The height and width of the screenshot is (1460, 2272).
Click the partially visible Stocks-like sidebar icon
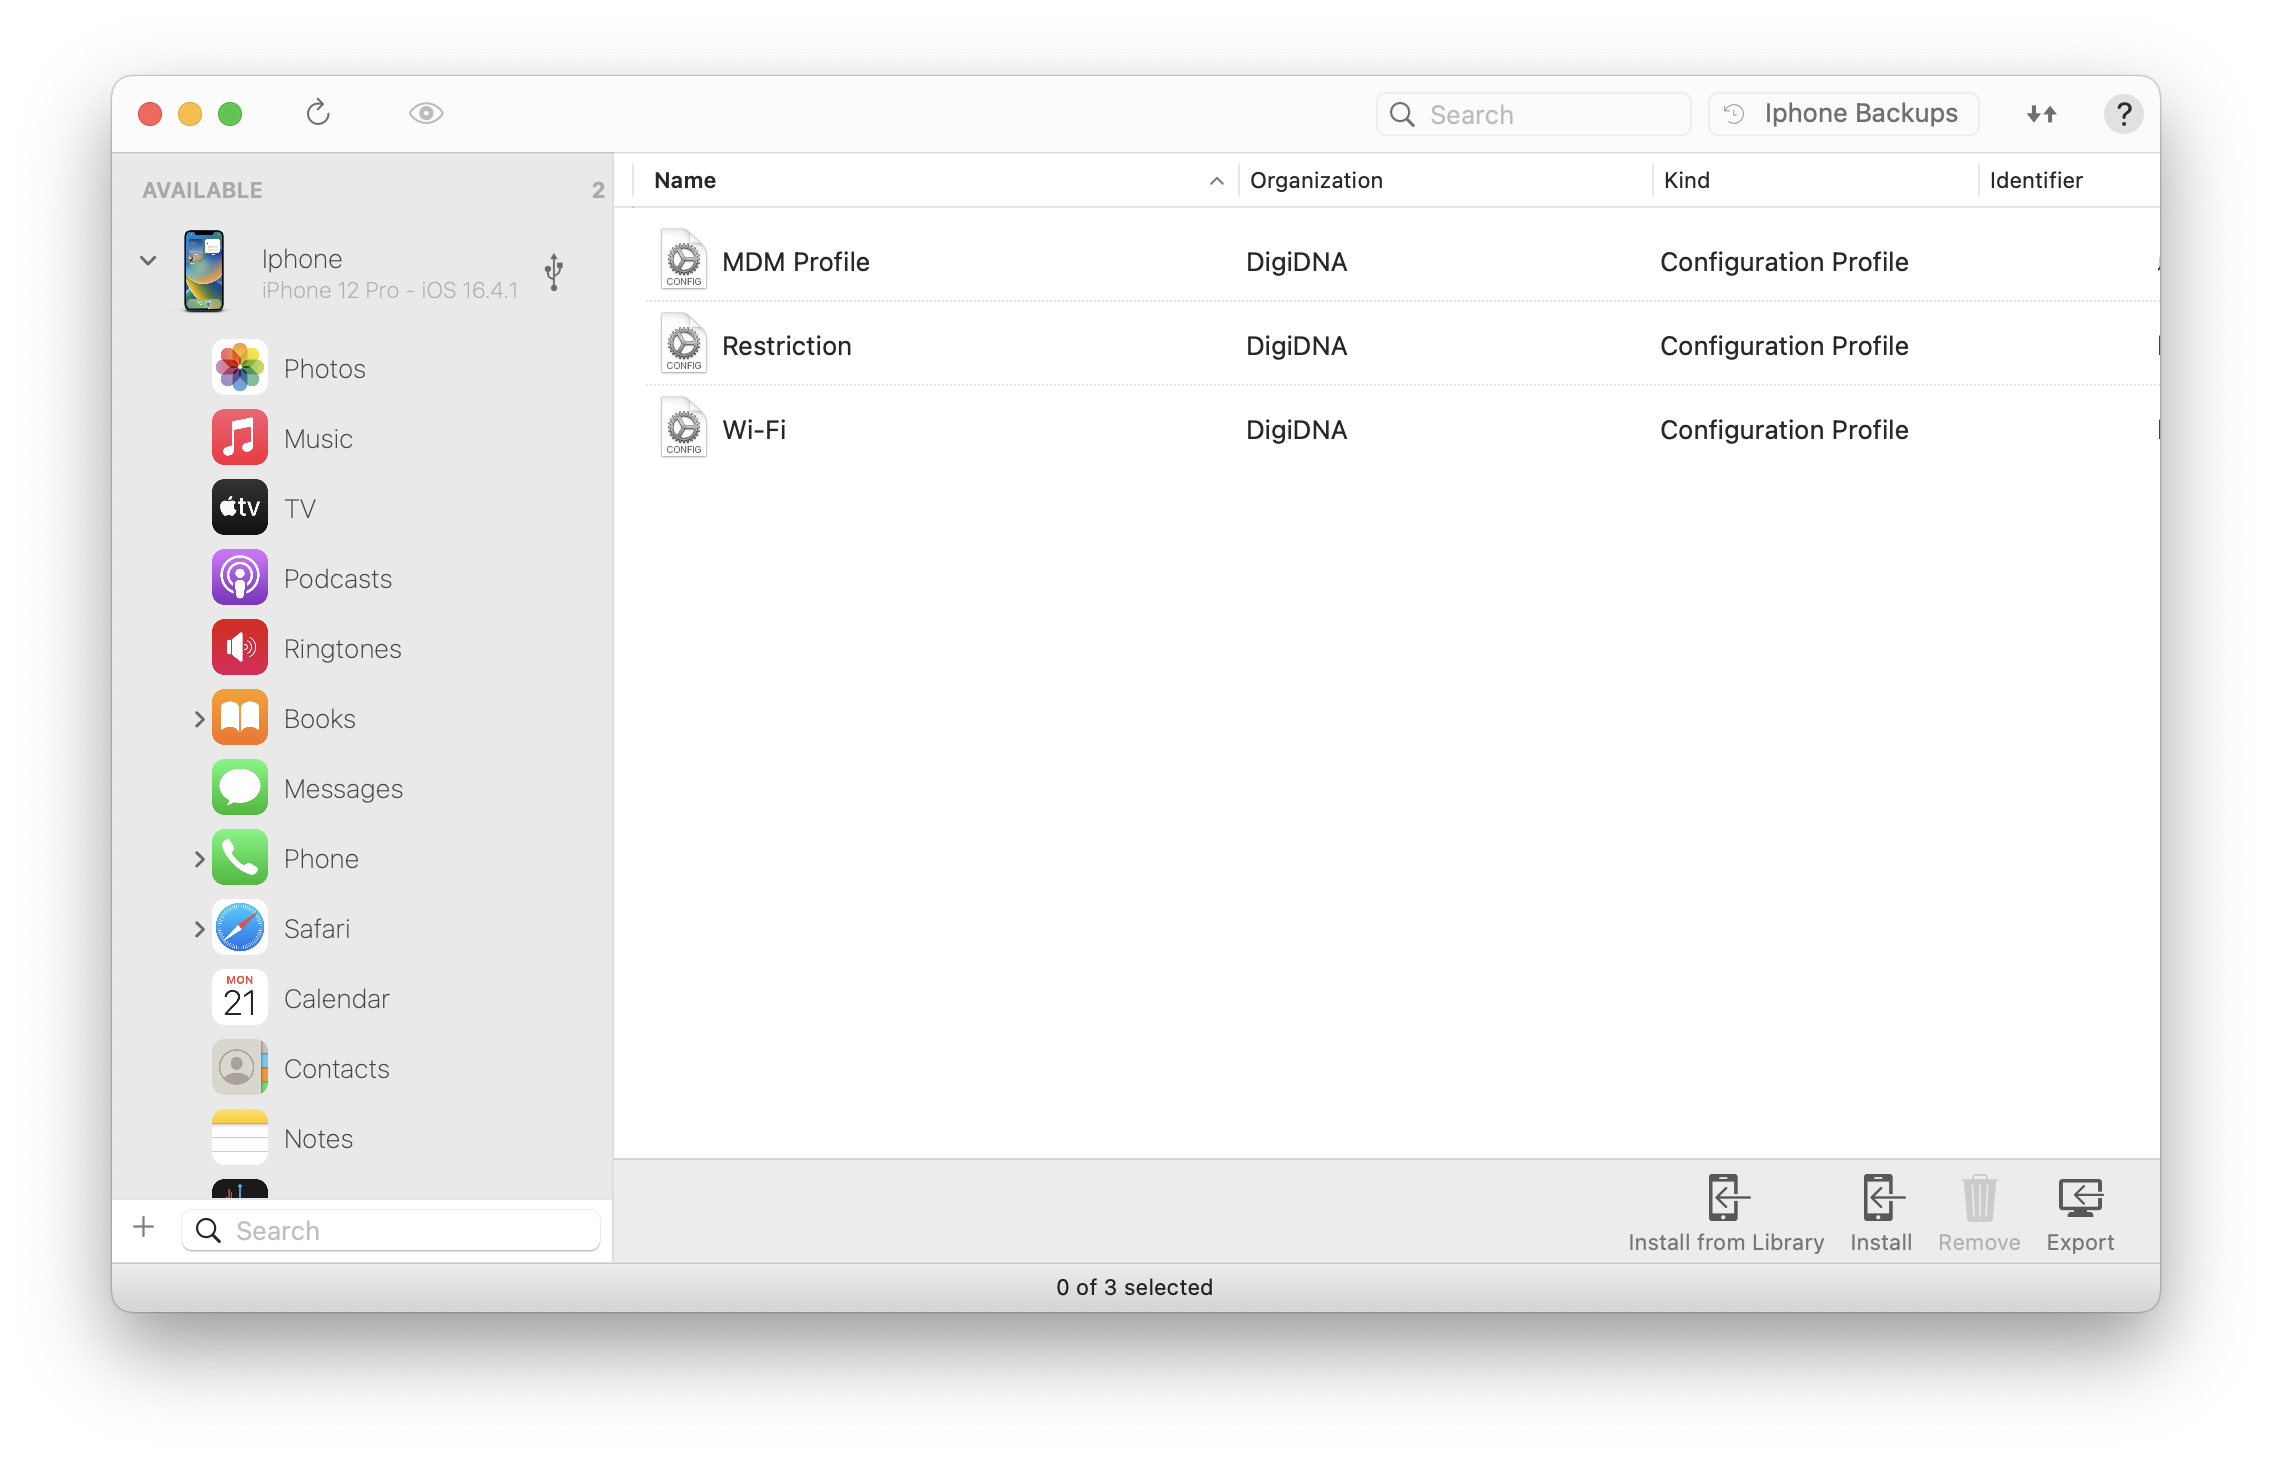240,1189
